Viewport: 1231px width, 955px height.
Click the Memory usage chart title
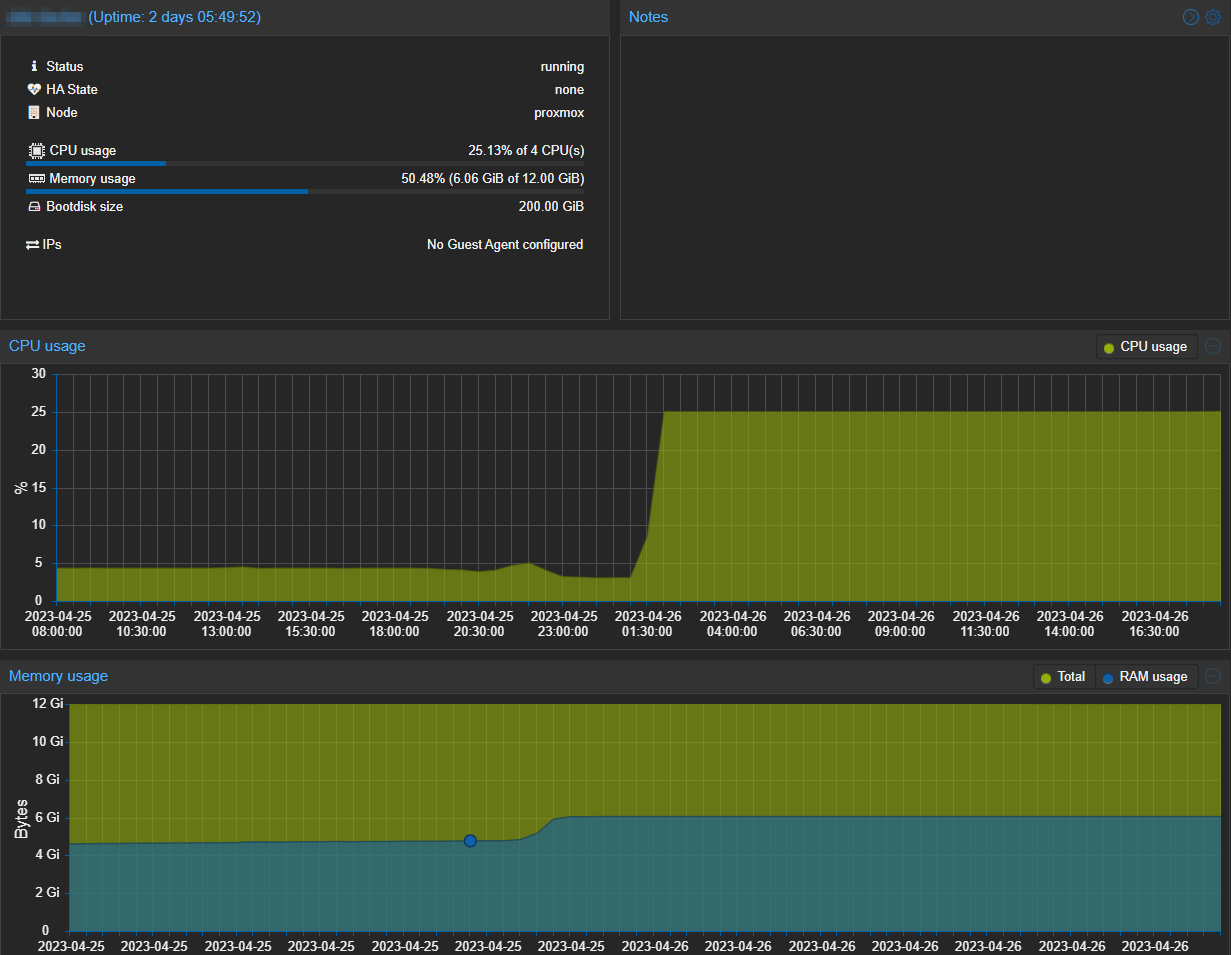pyautogui.click(x=58, y=676)
